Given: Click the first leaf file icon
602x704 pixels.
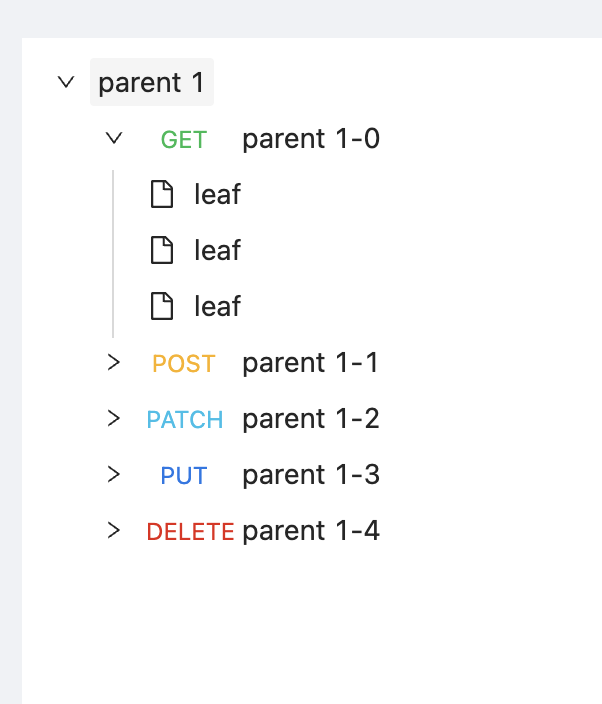Looking at the screenshot, I should 162,194.
